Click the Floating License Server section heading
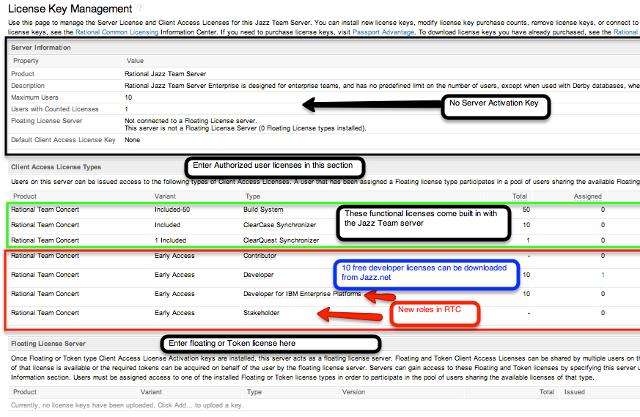This screenshot has width=640, height=417. [48, 344]
